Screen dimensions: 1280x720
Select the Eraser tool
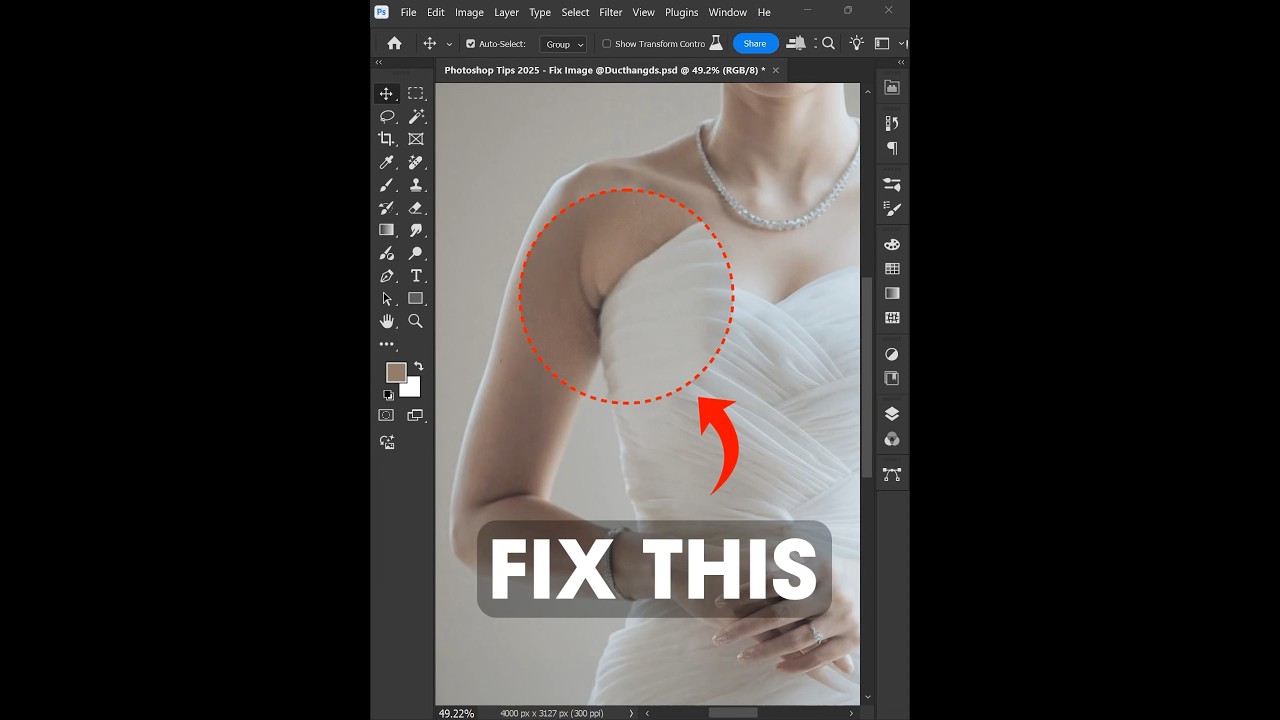coord(416,208)
